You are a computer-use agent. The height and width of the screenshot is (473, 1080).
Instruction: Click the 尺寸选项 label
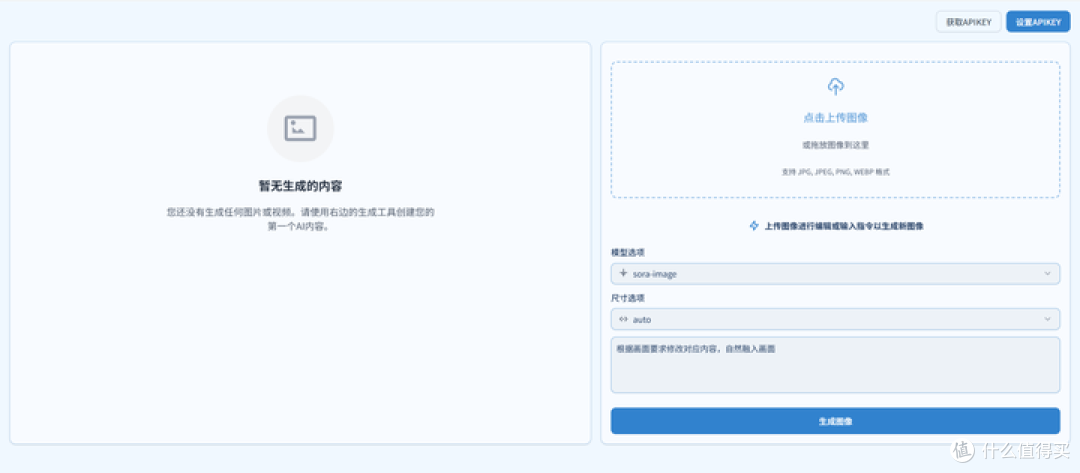pos(627,297)
